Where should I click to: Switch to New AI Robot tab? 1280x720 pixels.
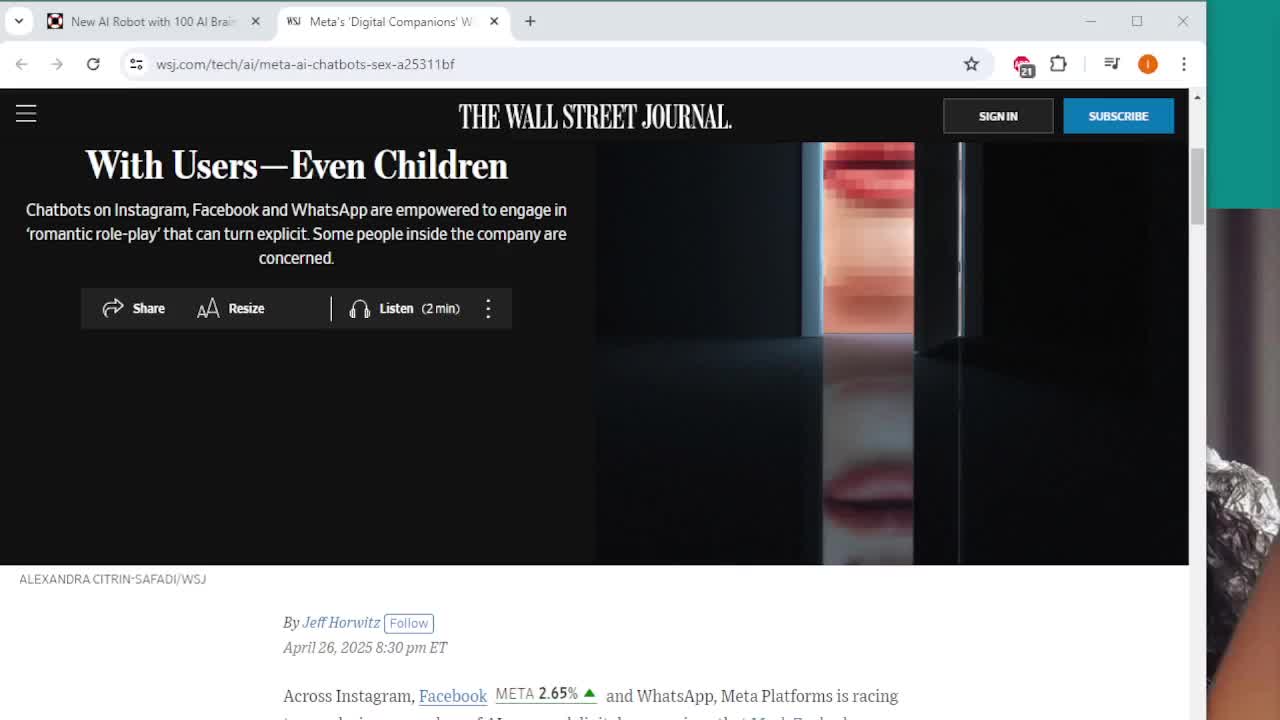click(x=150, y=21)
